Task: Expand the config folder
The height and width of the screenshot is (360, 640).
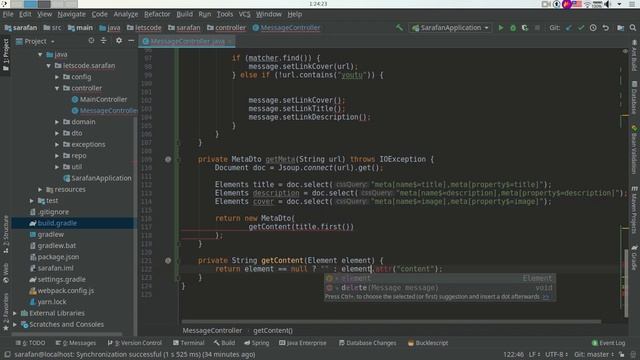Action: (x=57, y=77)
